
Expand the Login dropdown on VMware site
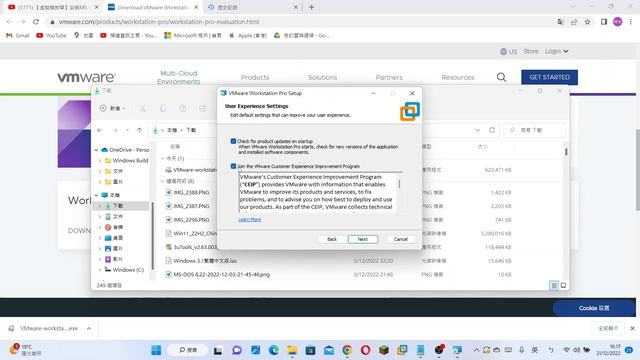coord(557,51)
